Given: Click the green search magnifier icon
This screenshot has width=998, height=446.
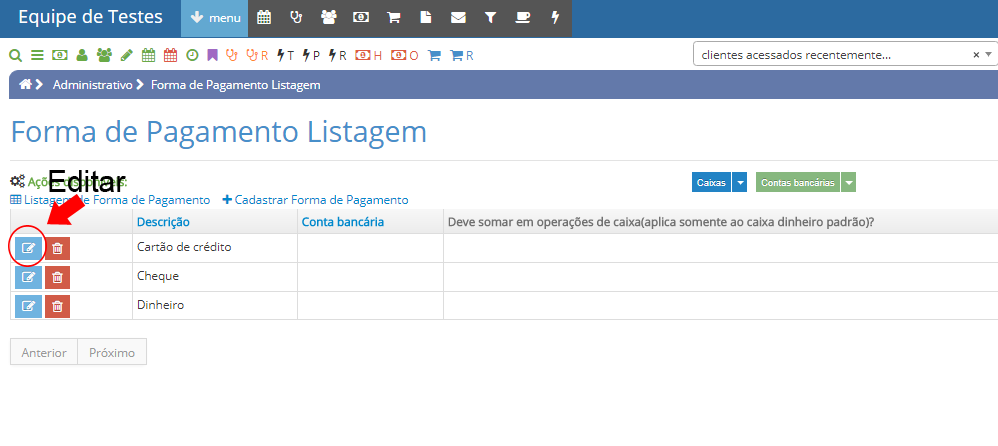Looking at the screenshot, I should (x=15, y=55).
